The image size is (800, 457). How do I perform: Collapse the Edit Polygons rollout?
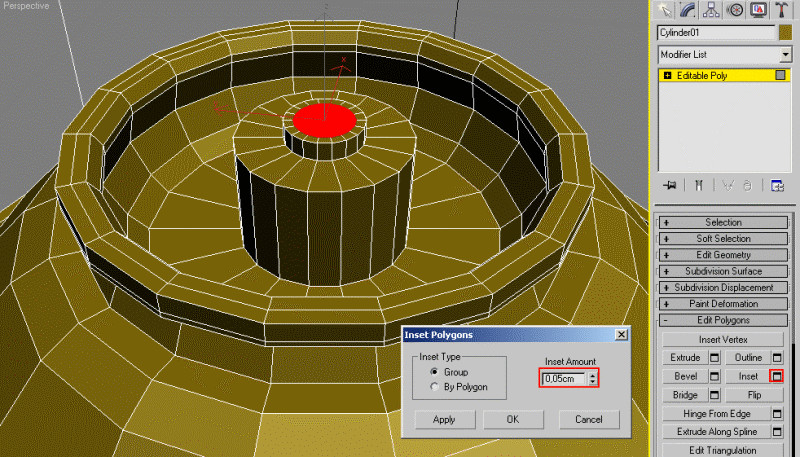[723, 320]
